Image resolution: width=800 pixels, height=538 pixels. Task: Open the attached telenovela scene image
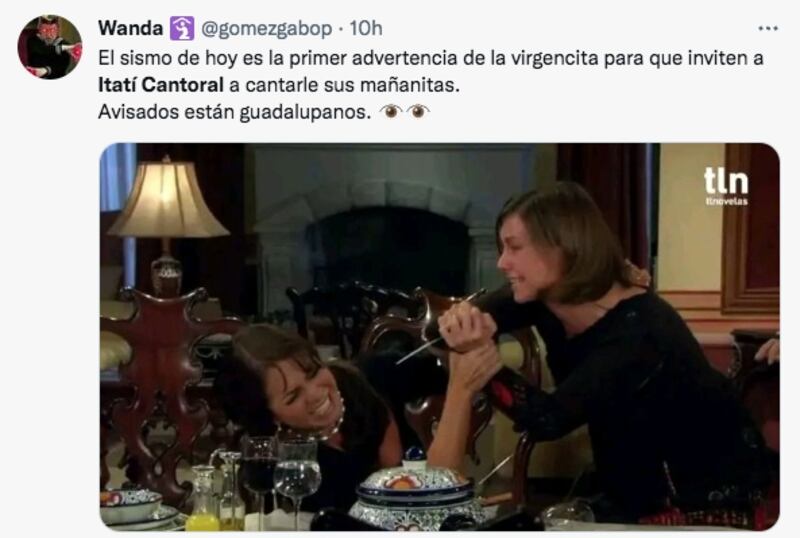(439, 337)
